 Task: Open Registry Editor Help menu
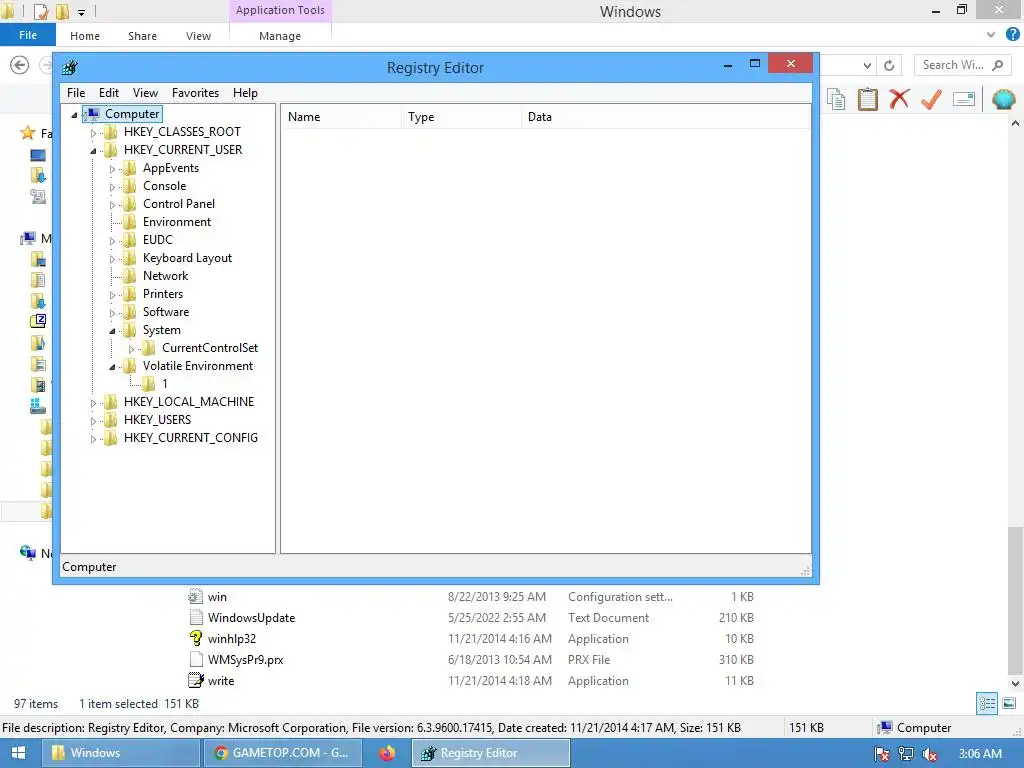tap(245, 93)
